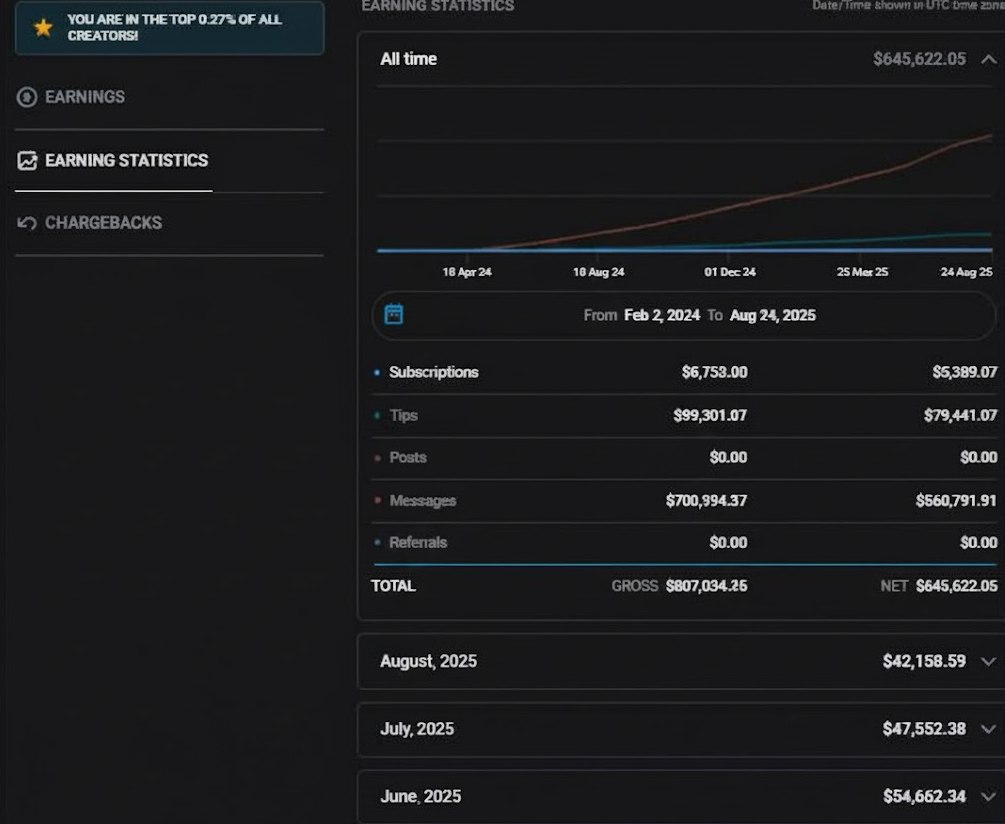Expand the July, 2025 earnings row

point(988,729)
